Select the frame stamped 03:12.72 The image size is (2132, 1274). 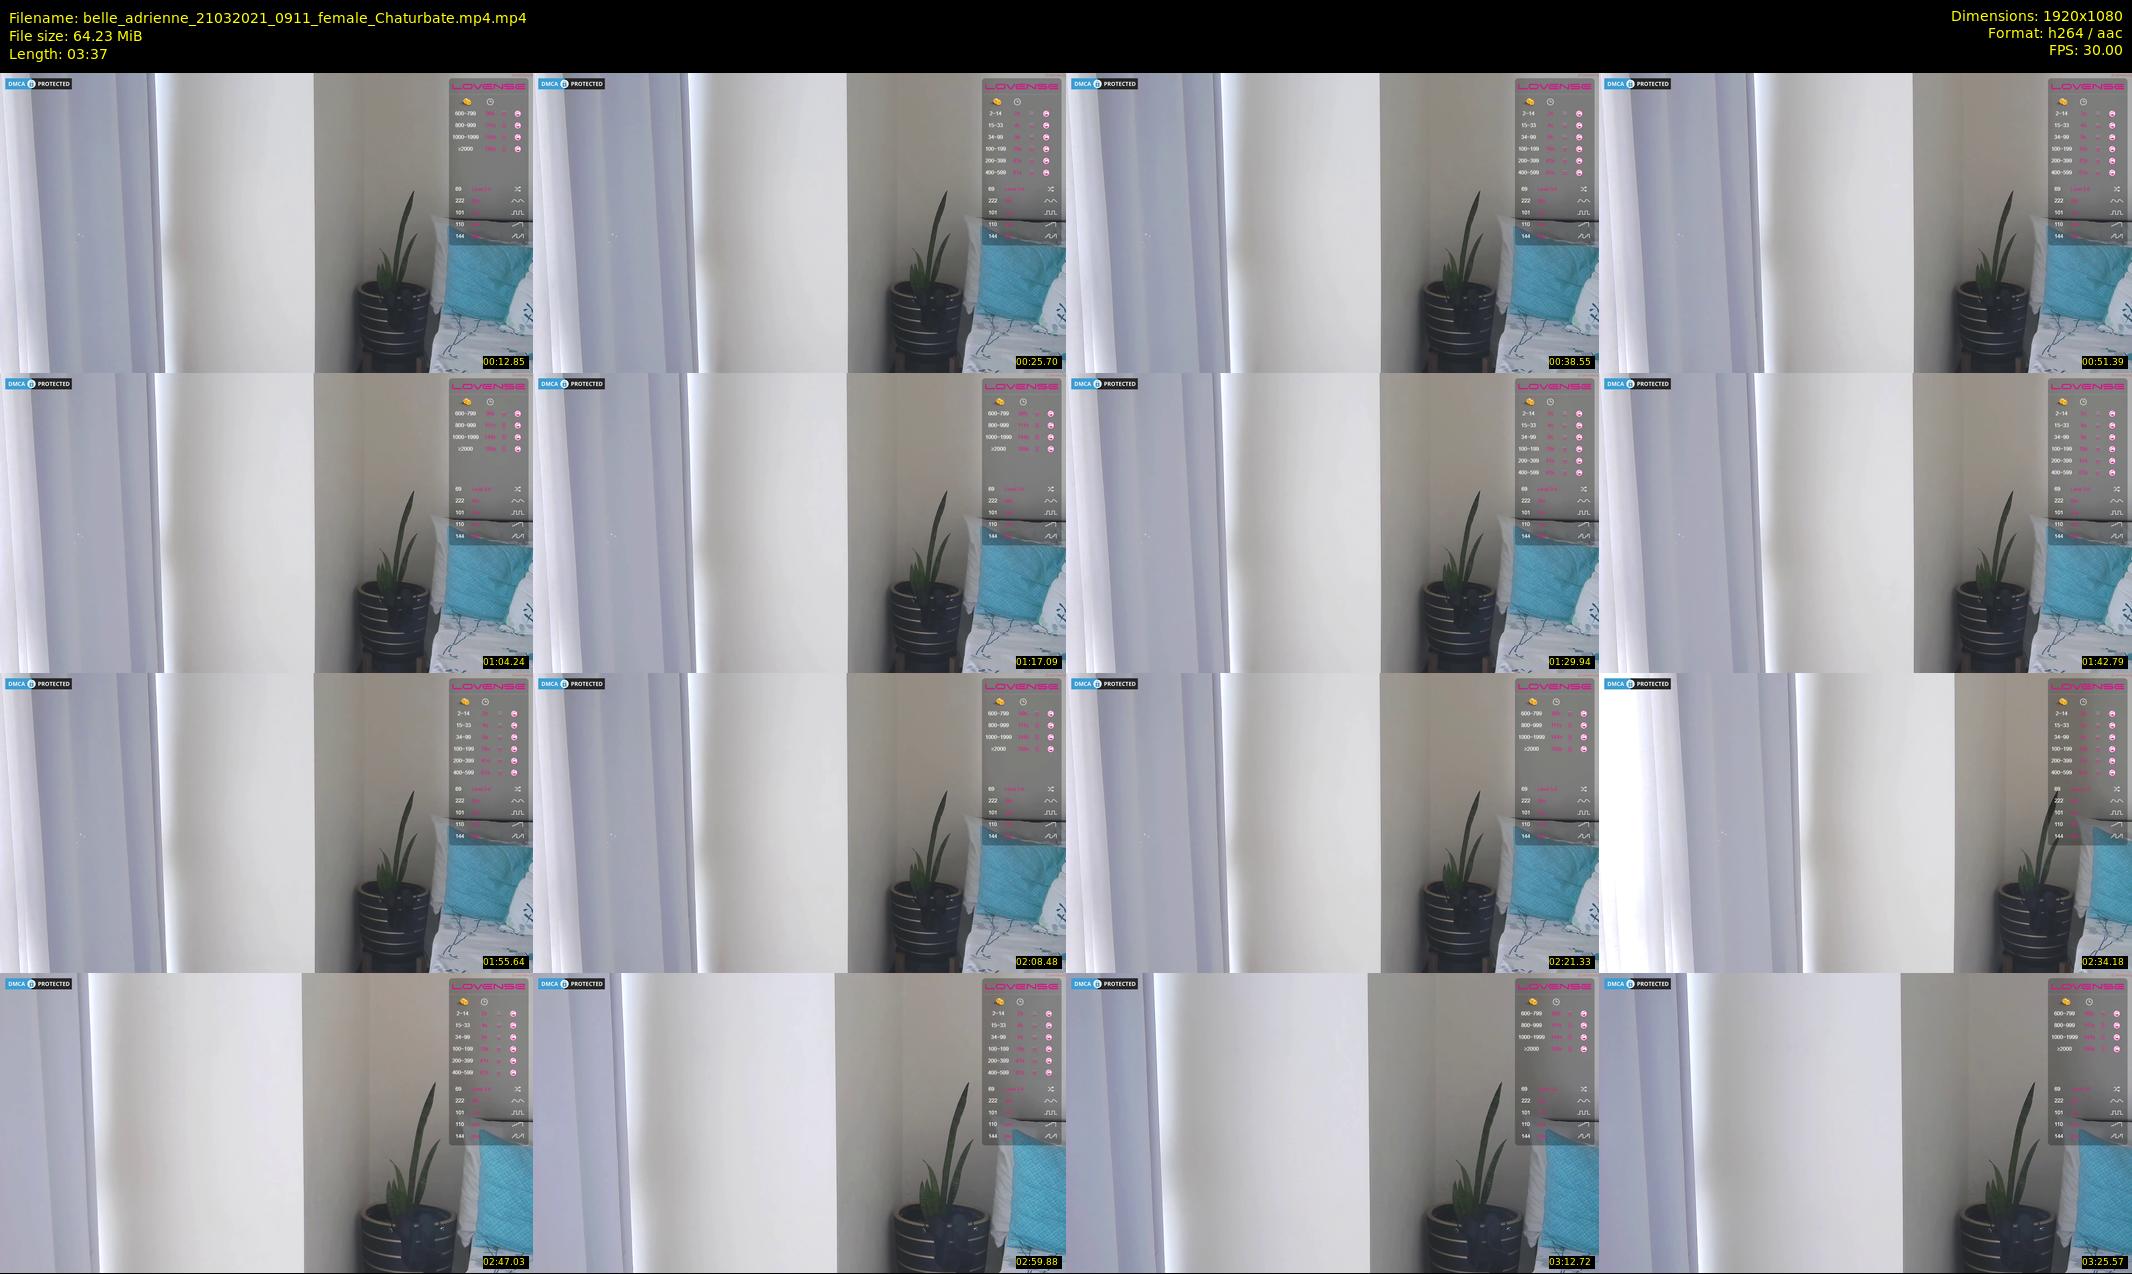(x=1332, y=1123)
